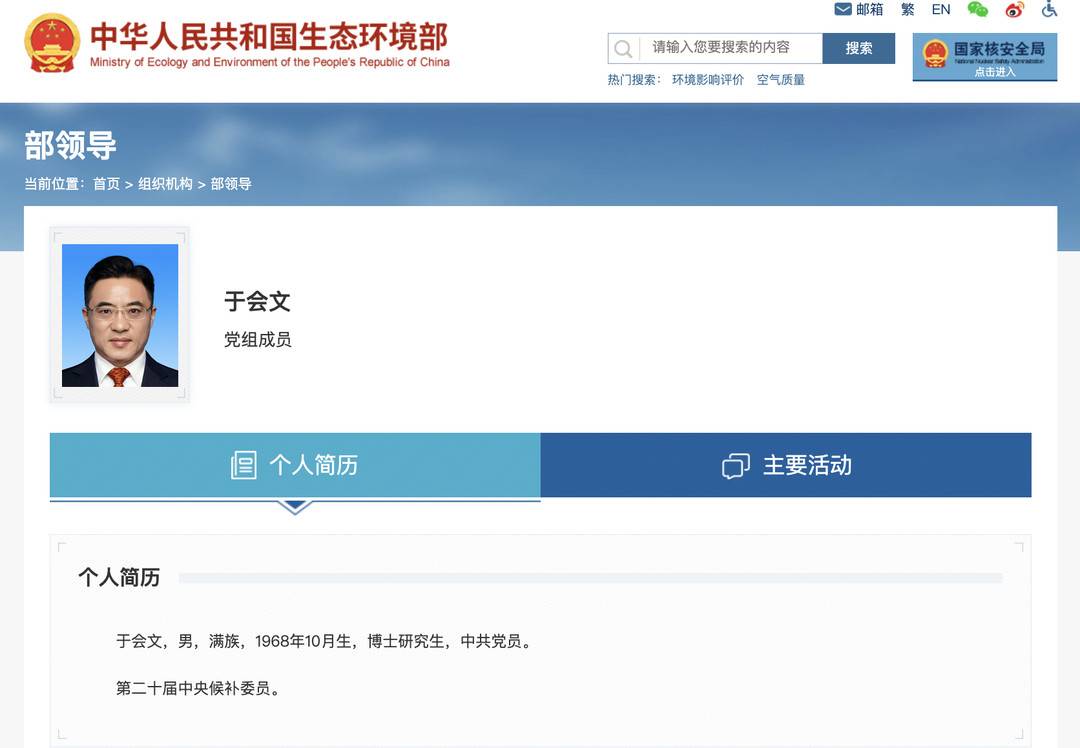Click the 热门搜索 label
Viewport: 1080px width, 748px height.
(634, 80)
